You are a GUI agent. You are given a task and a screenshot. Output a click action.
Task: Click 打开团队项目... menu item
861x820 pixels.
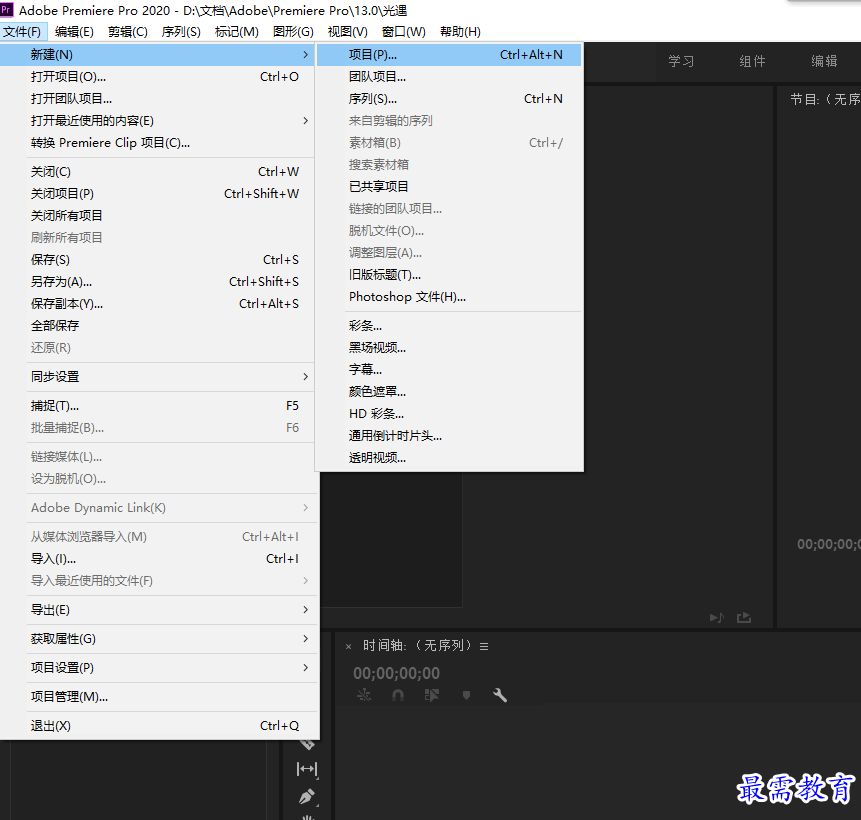tap(157, 99)
